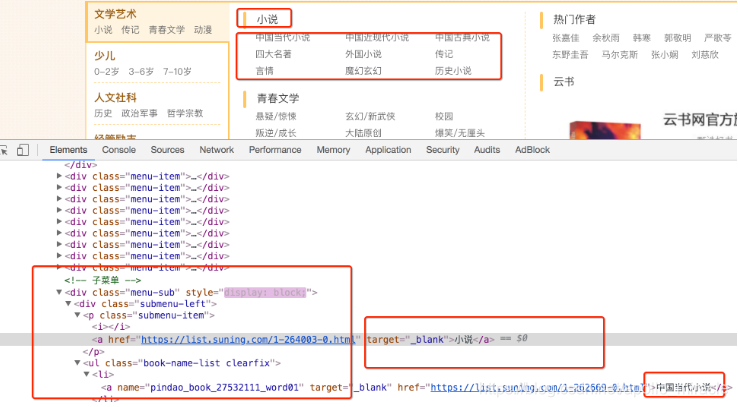
Task: Open the Performance tab
Action: click(275, 150)
